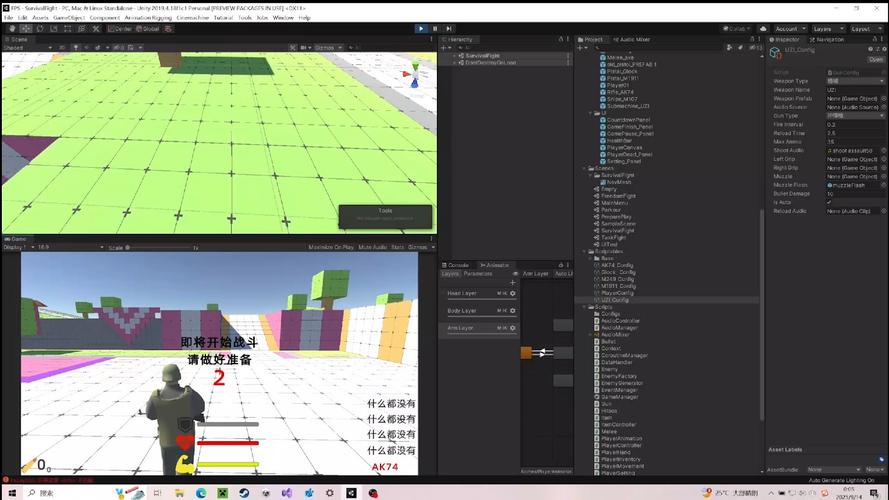This screenshot has height=500, width=889.
Task: Toggle Center pivot mode
Action: pos(120,28)
